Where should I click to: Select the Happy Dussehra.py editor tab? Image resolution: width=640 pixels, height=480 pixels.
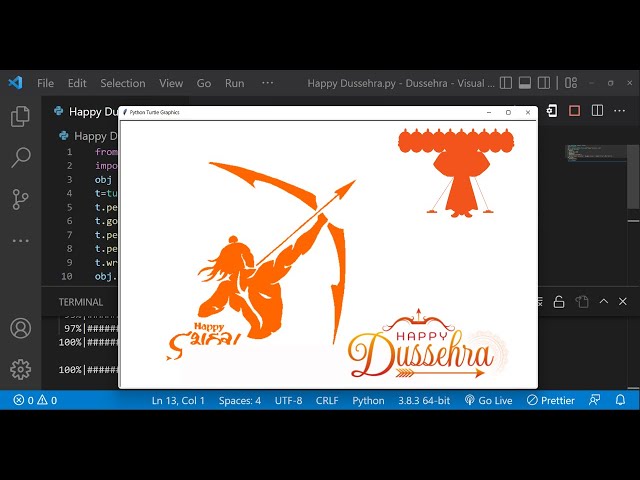point(85,111)
